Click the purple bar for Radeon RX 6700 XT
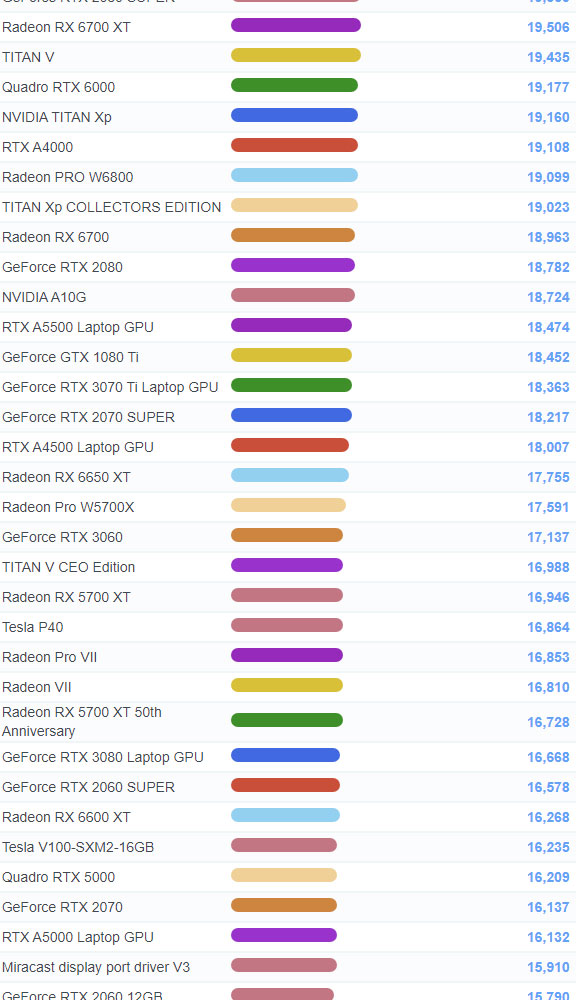Viewport: 576px width, 1000px height. 296,26
